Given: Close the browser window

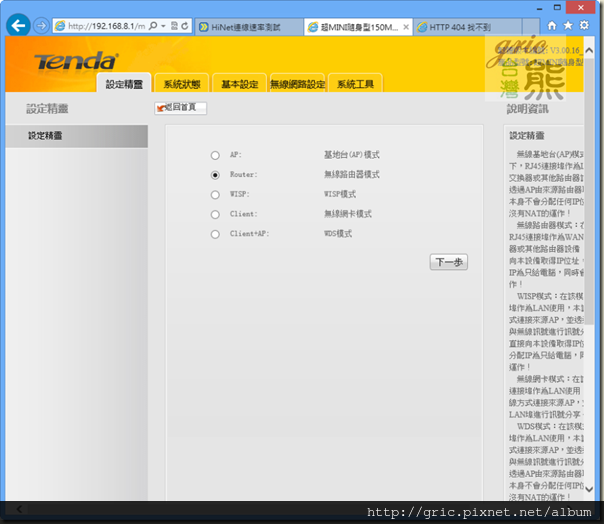Looking at the screenshot, I should pyautogui.click(x=581, y=8).
